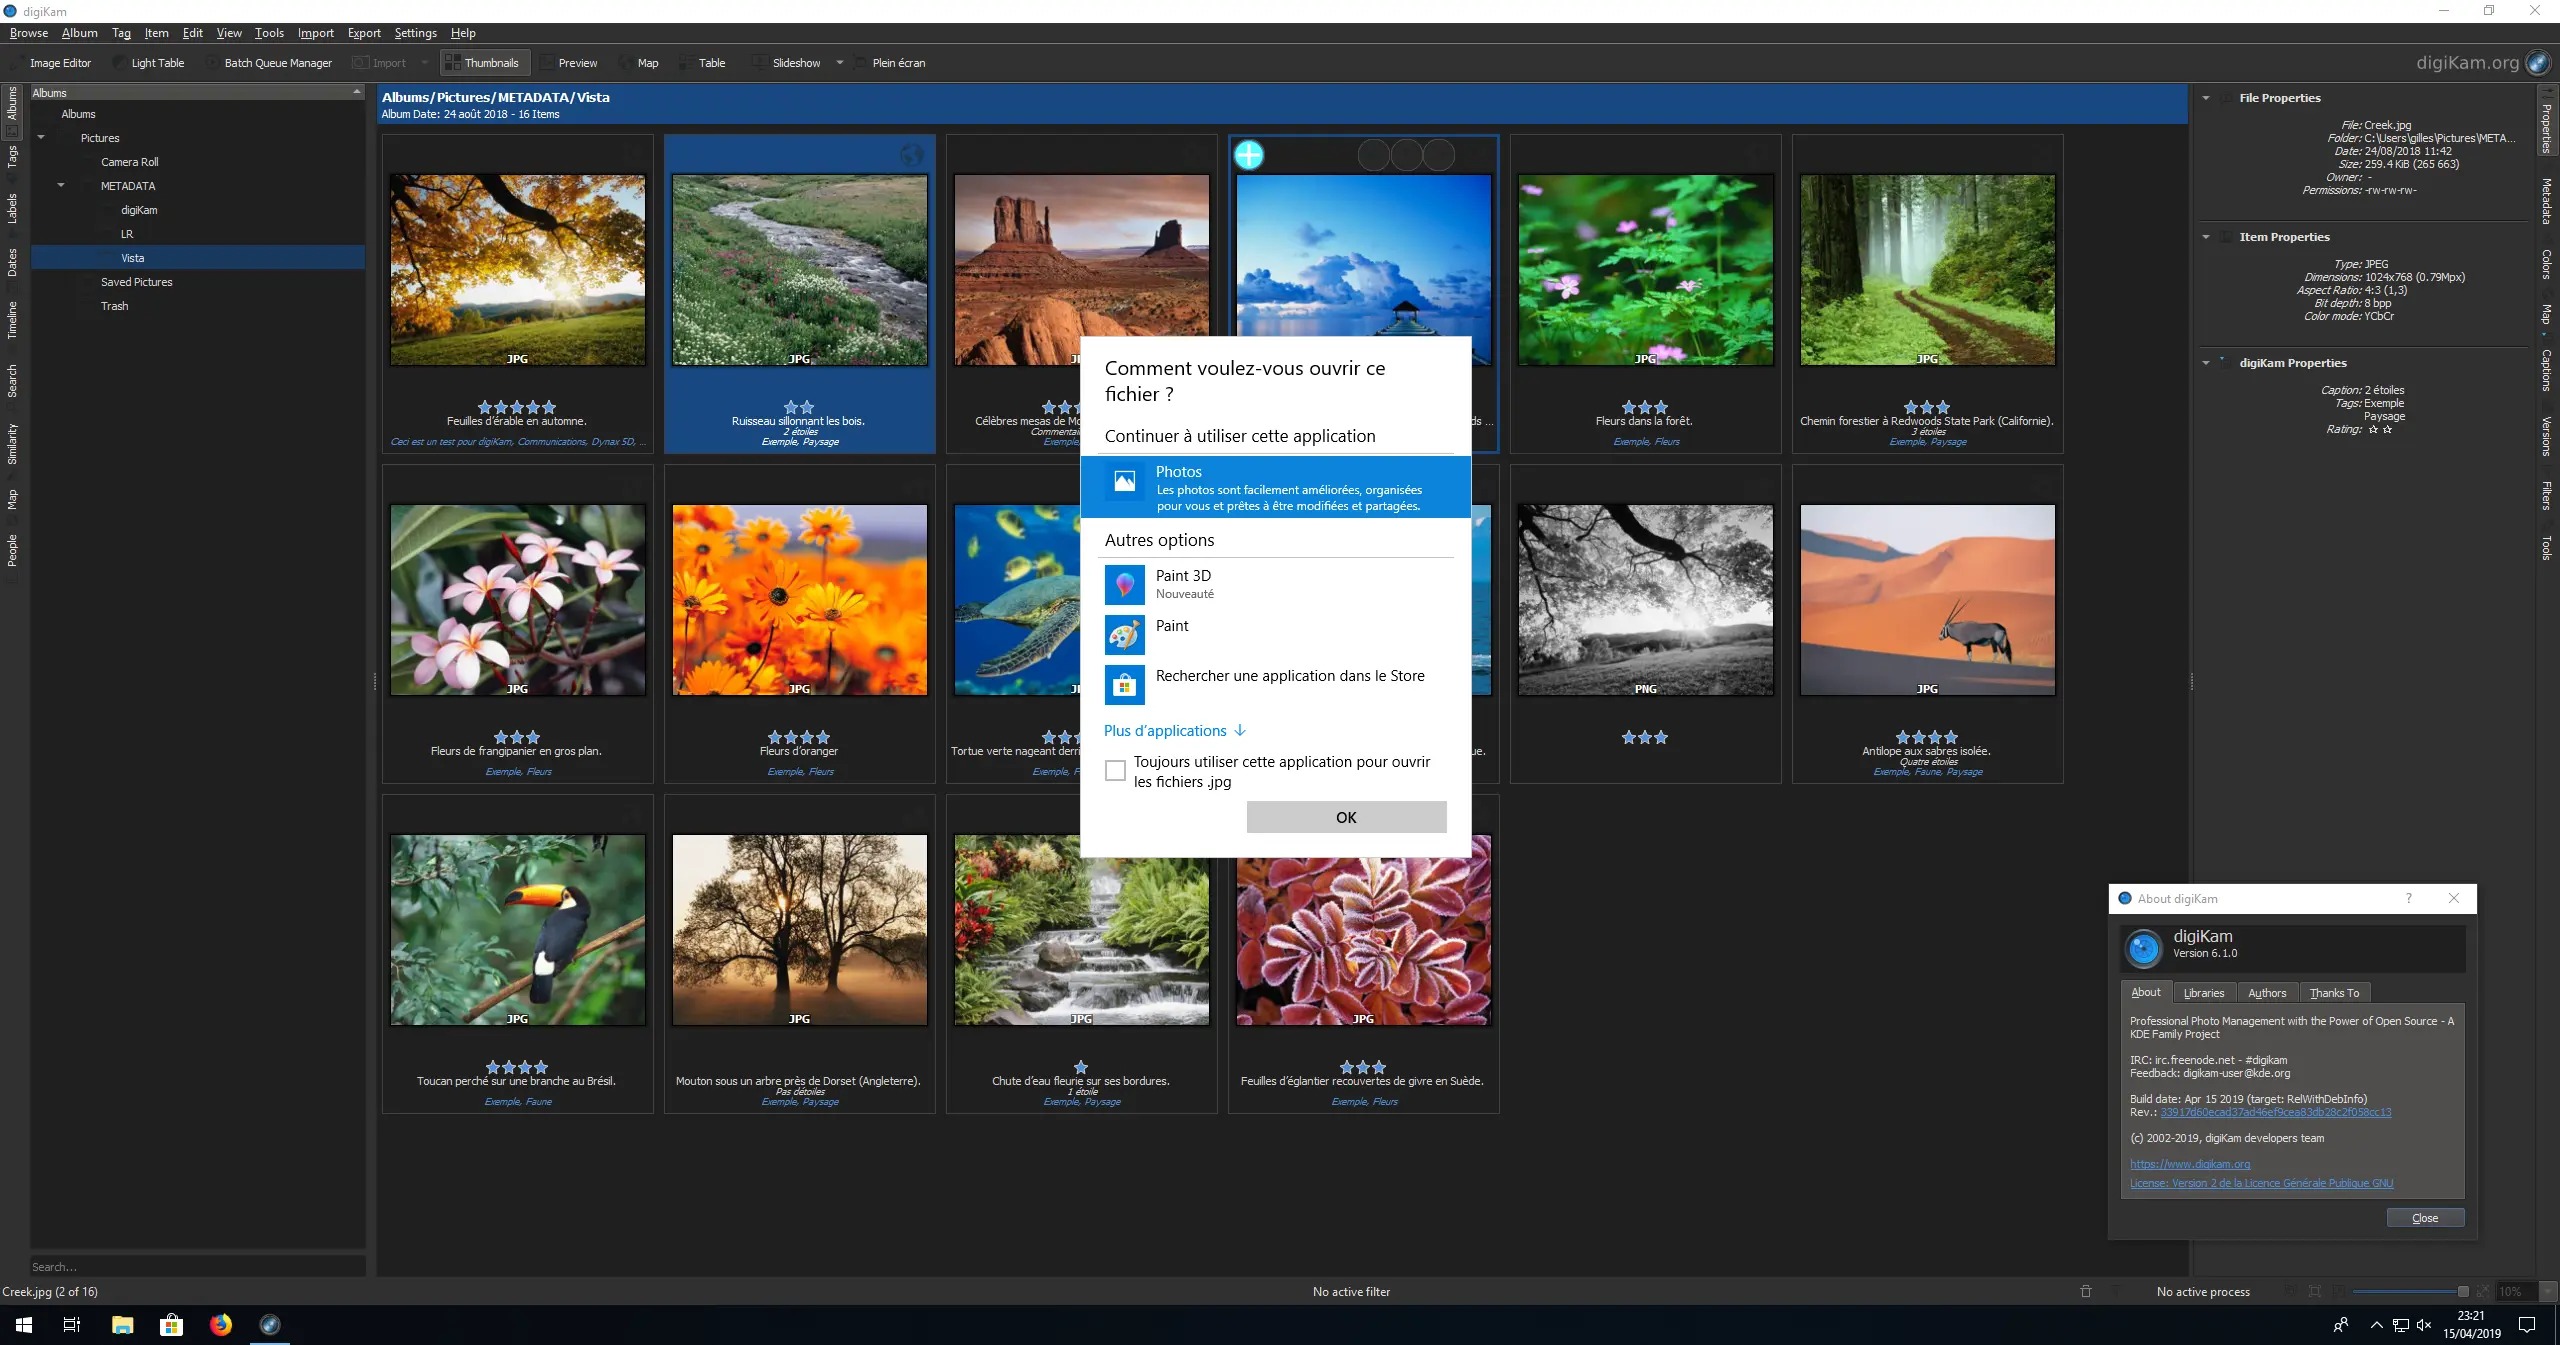Select the toucan photo thumbnail
2560x1345 pixels.
click(517, 929)
